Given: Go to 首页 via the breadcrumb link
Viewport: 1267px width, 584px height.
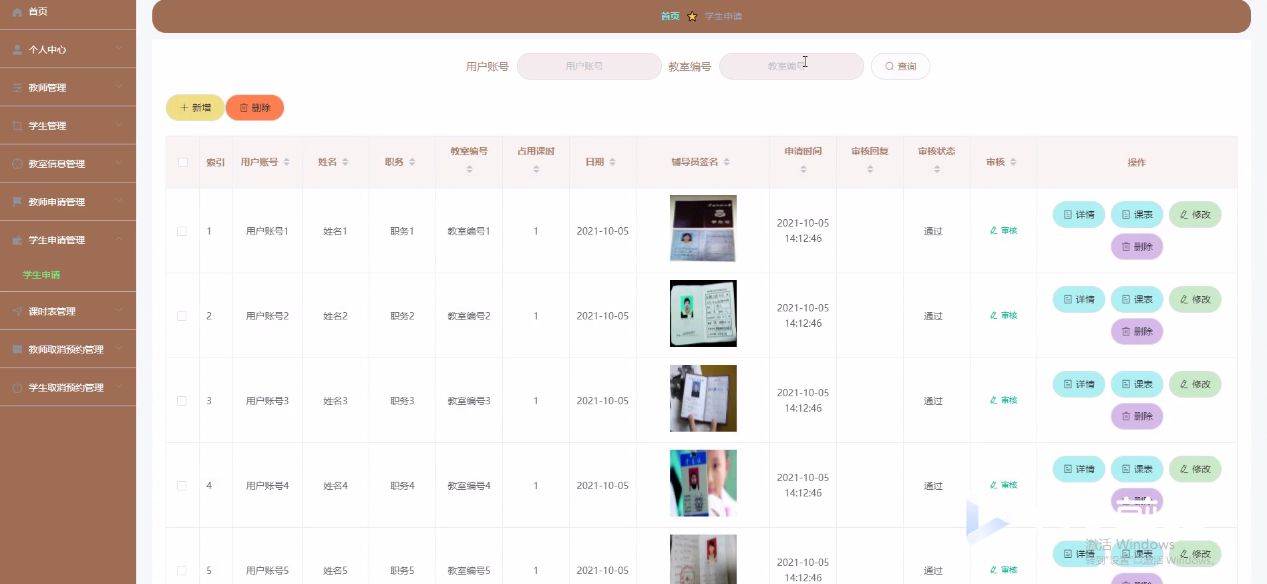Looking at the screenshot, I should coord(670,16).
